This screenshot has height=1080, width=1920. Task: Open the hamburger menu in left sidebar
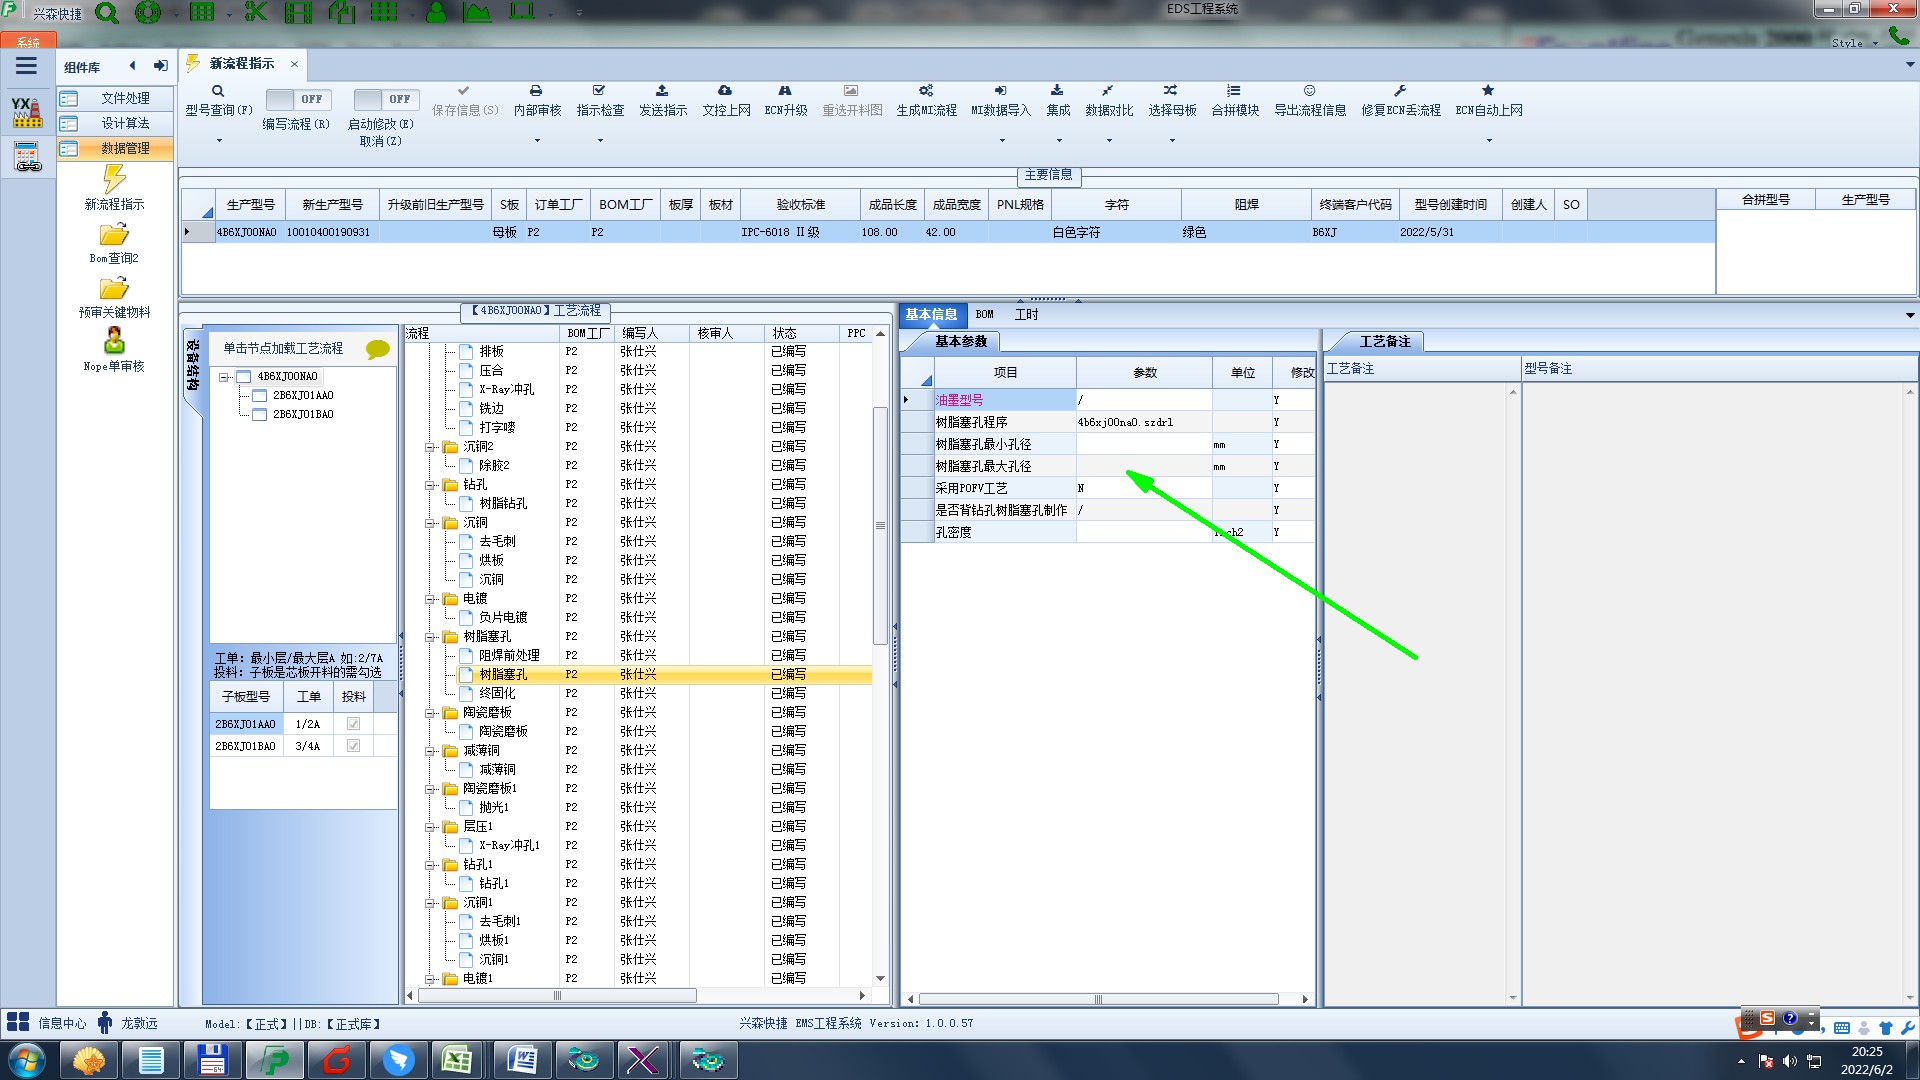pos(26,66)
